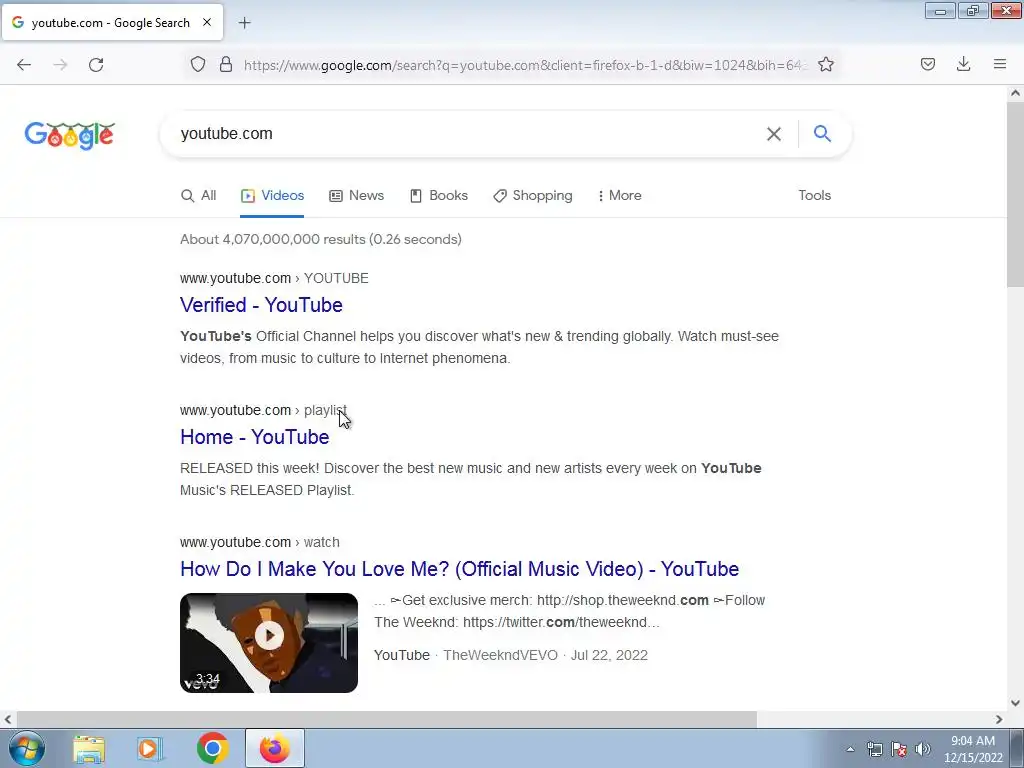
Task: Select the Videos search tab
Action: (x=272, y=195)
